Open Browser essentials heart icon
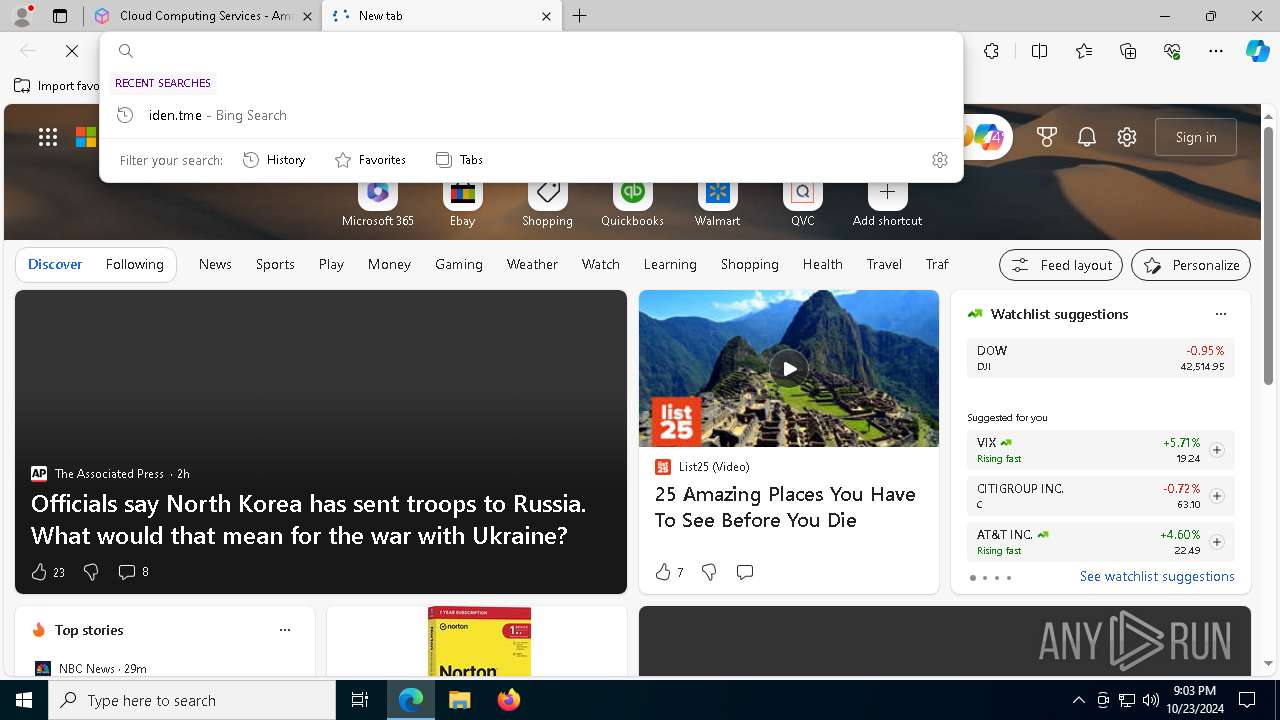The image size is (1280, 720). tap(1172, 51)
